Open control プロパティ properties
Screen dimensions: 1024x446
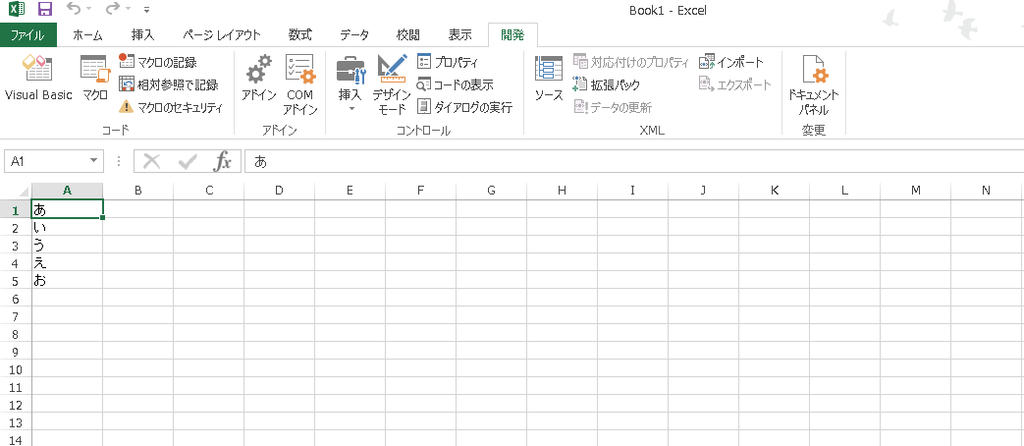[x=447, y=63]
